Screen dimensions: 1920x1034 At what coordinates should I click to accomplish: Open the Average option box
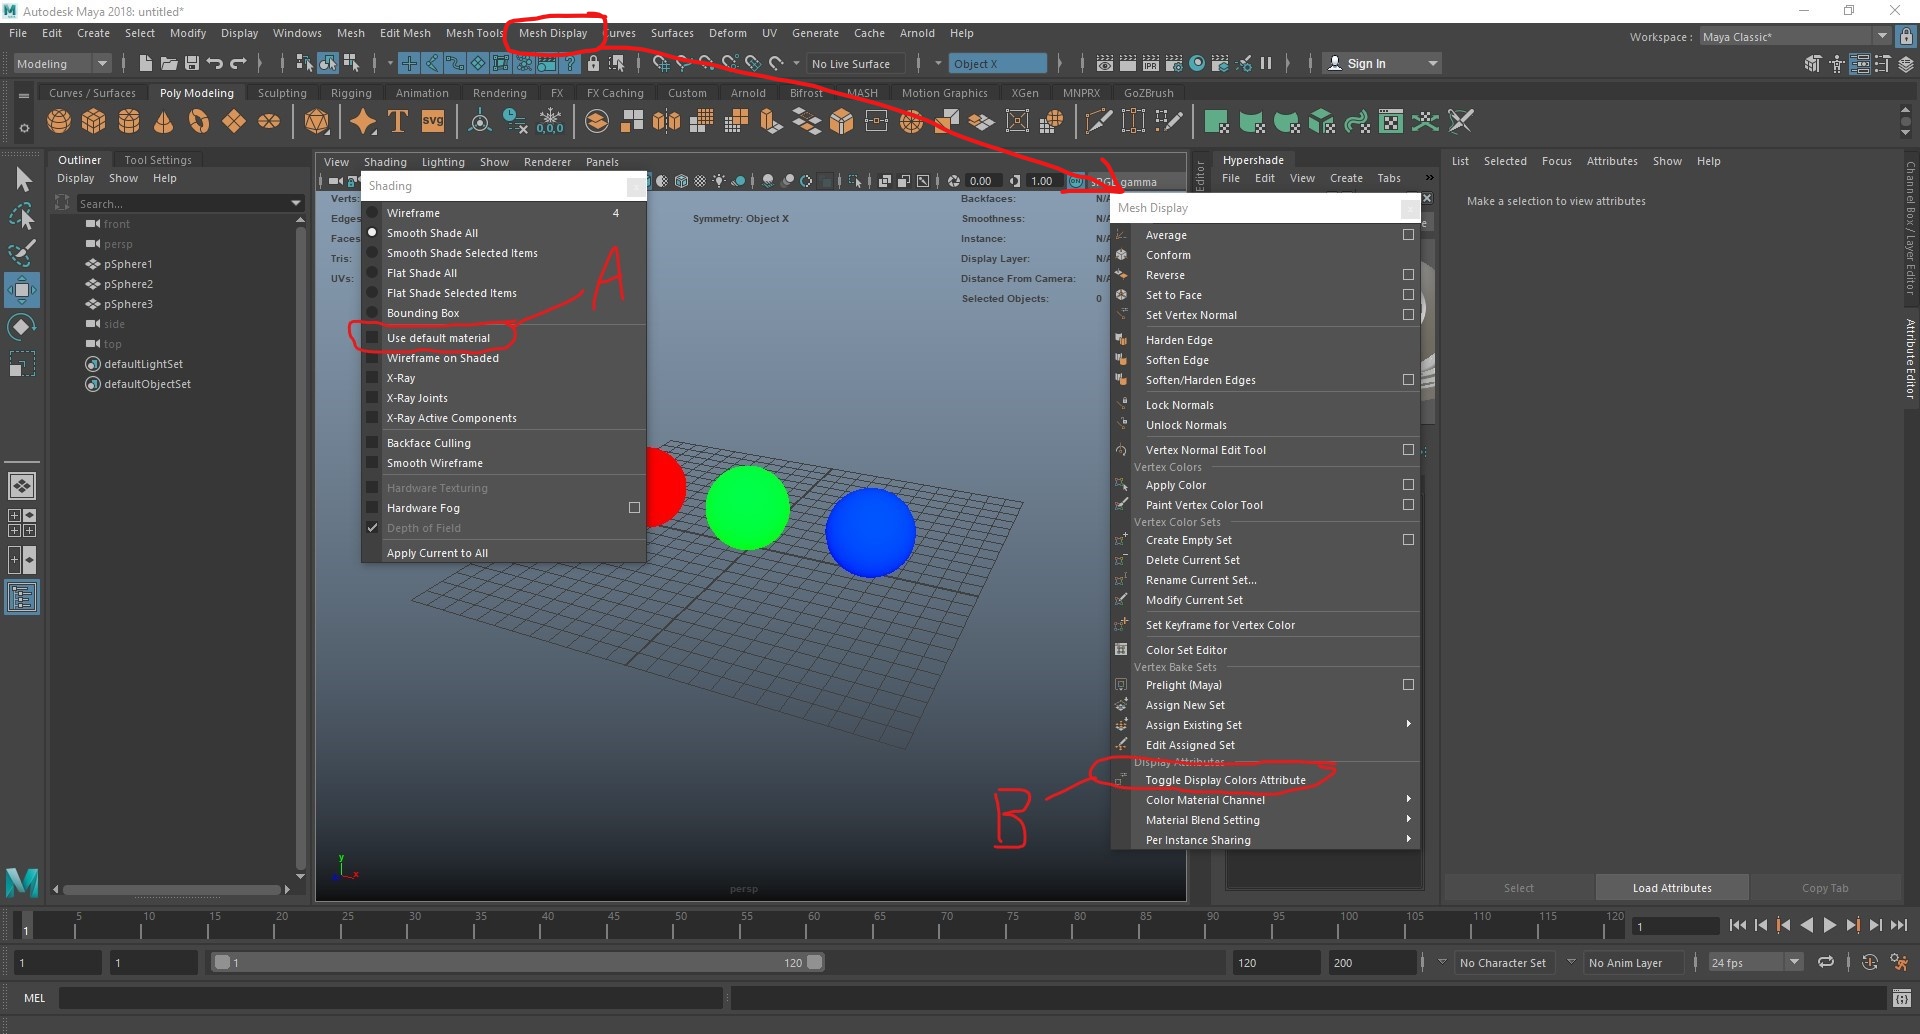1408,235
